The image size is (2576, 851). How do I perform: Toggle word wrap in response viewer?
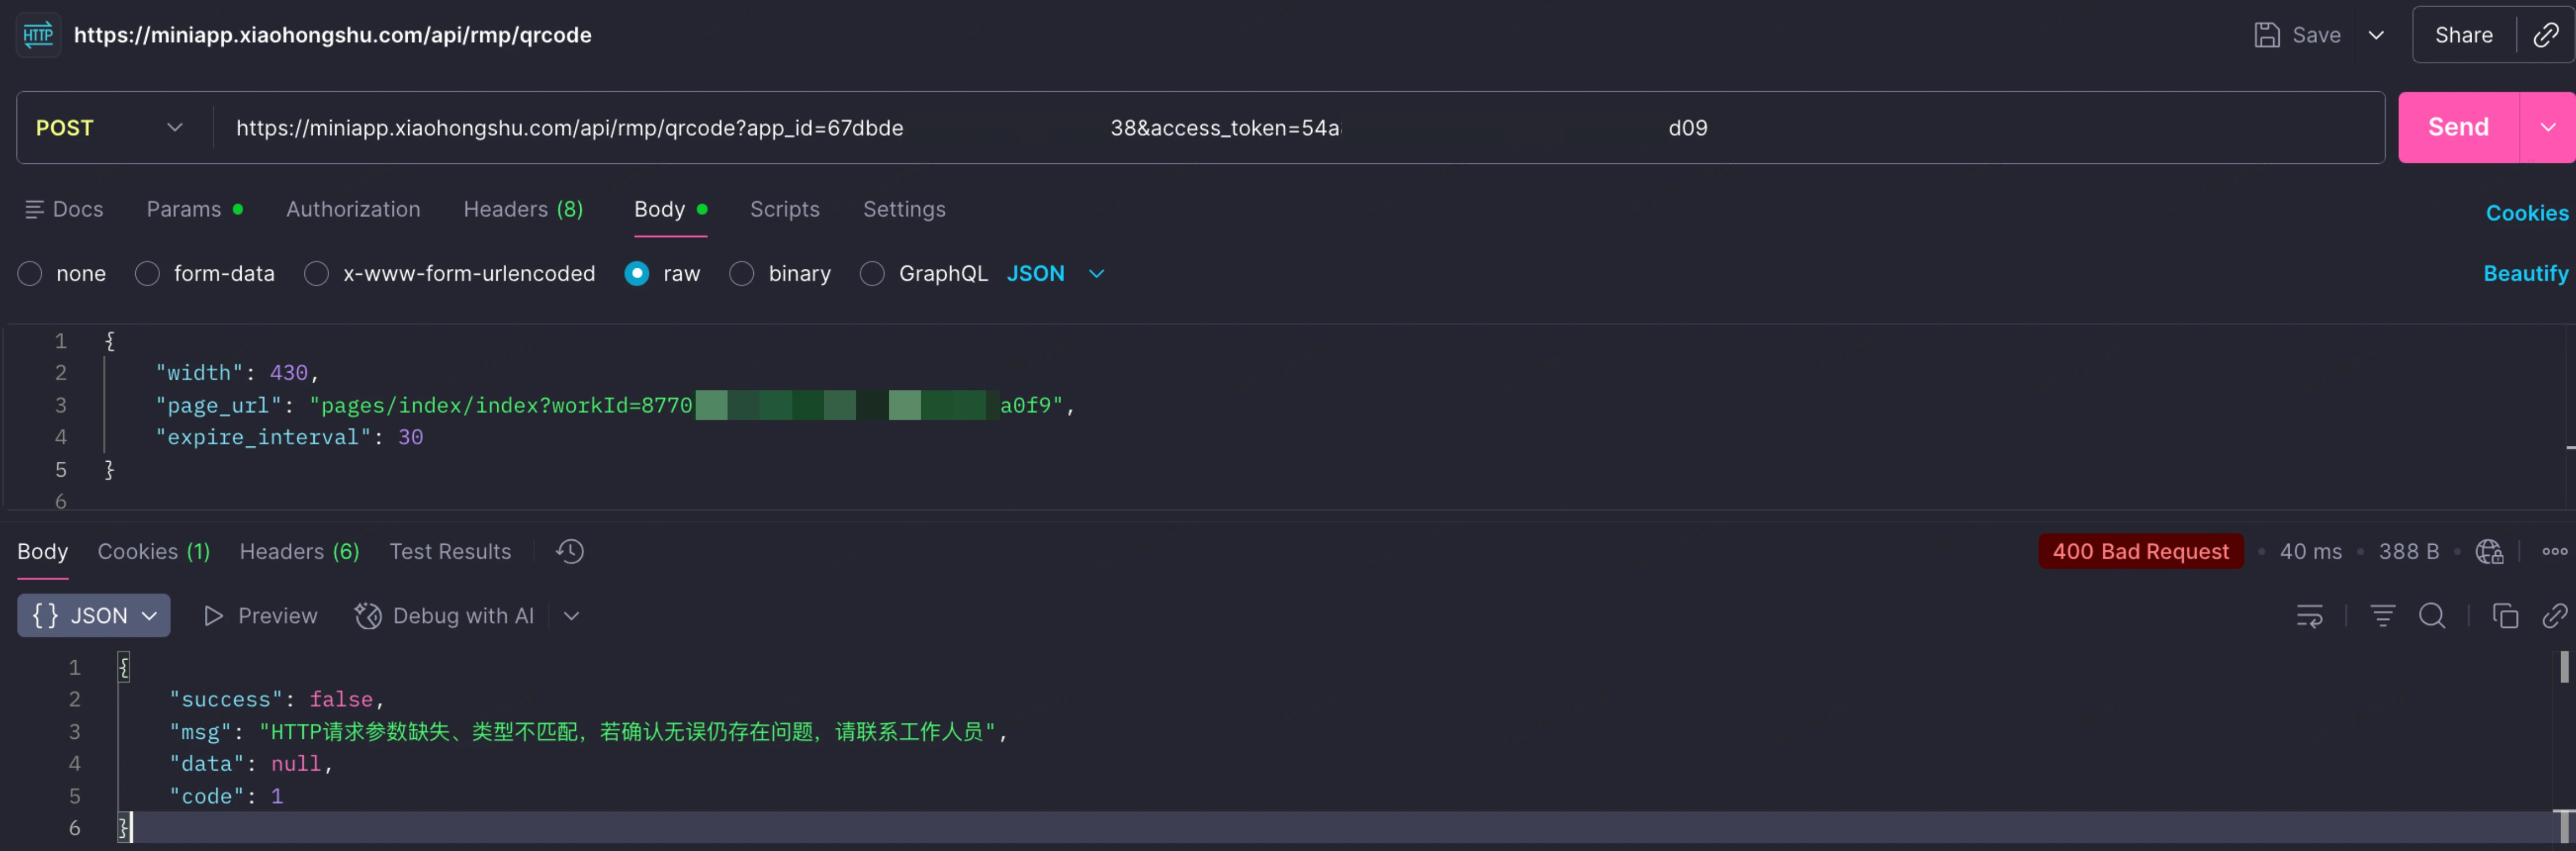(x=2309, y=616)
